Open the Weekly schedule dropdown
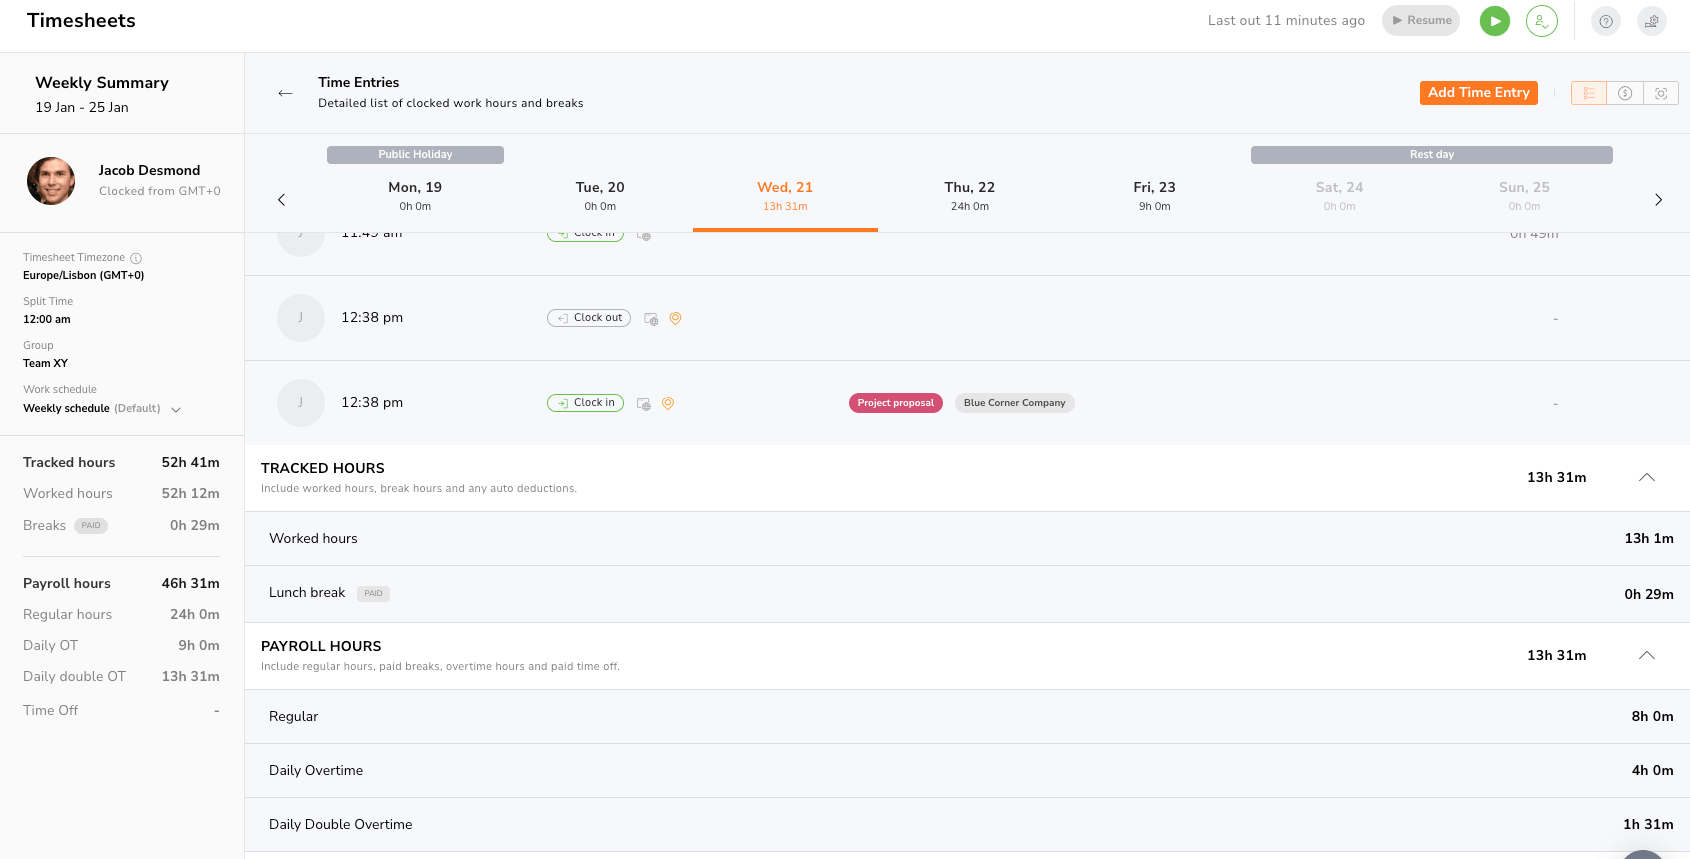The image size is (1690, 859). (176, 409)
